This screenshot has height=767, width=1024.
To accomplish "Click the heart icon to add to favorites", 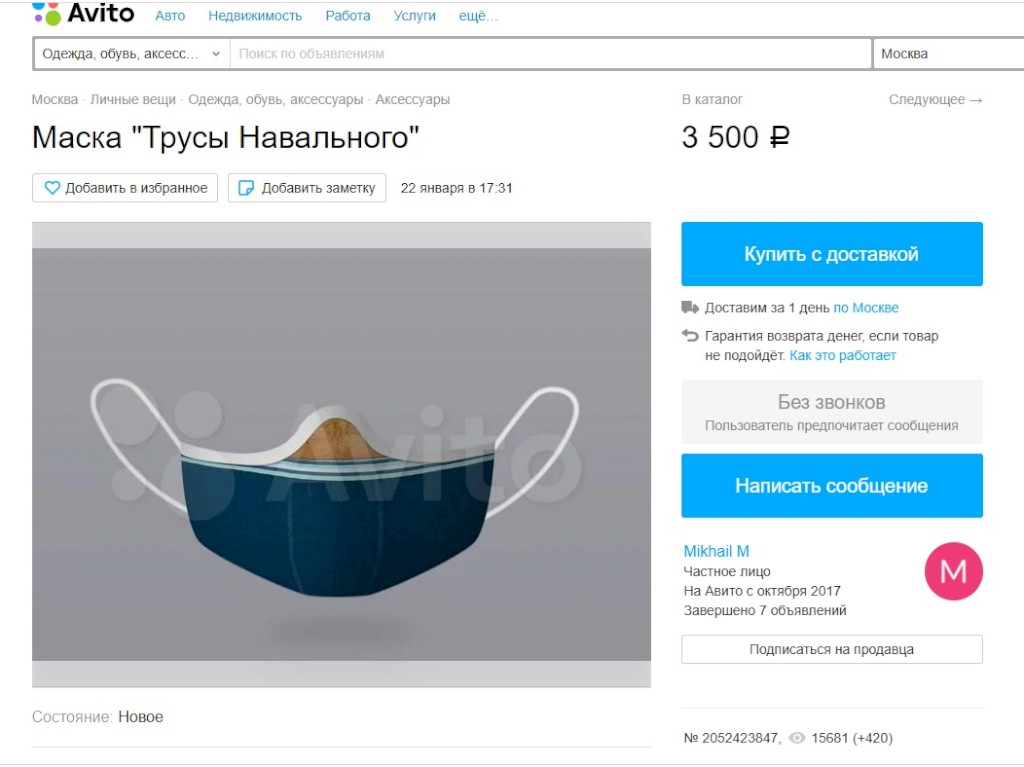I will click(x=52, y=188).
